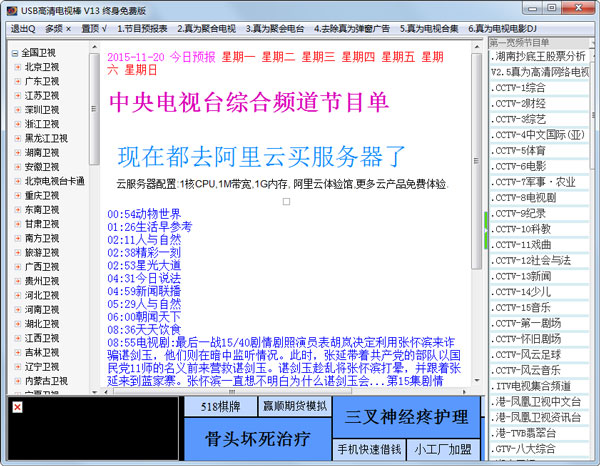Open 4.去除真为弹窗广告 menu
This screenshot has height=466, width=600.
pyautogui.click(x=352, y=29)
